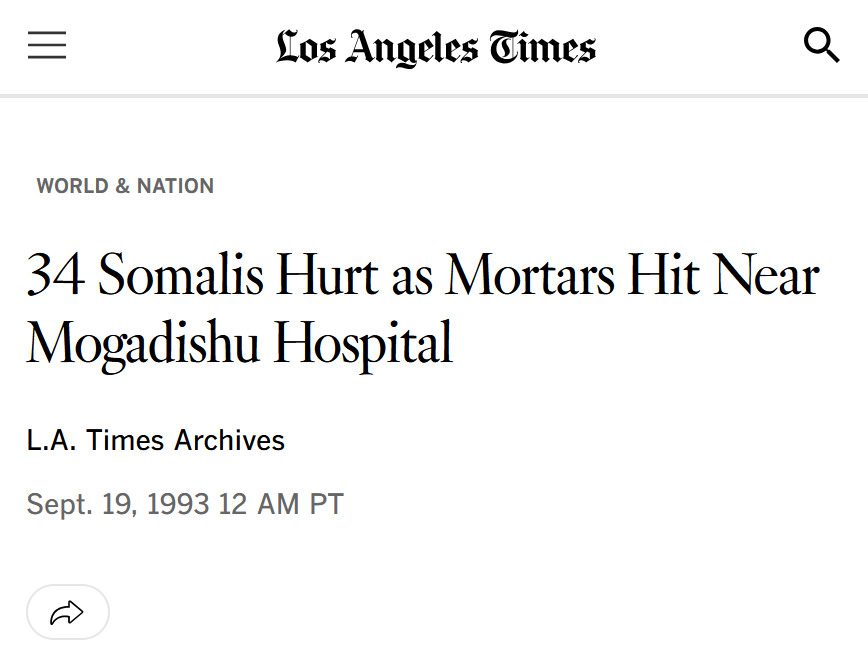Click the number "34" in the headline
Screen dimensions: 868x654
click(55, 275)
